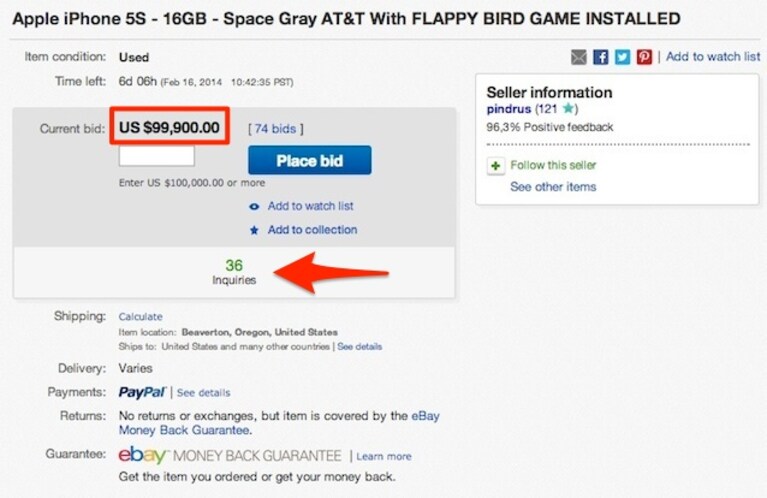Click the green plus Follow seller icon
The image size is (767, 498).
click(496, 166)
